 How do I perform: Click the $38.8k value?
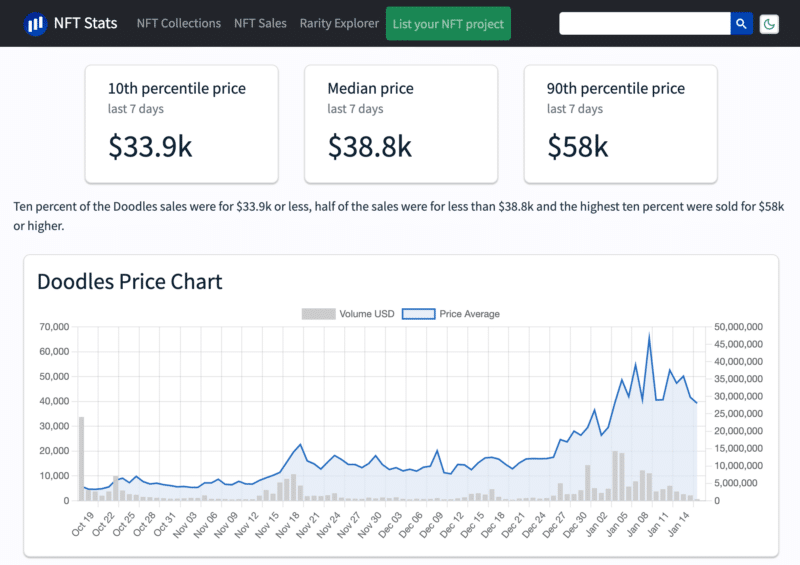369,146
